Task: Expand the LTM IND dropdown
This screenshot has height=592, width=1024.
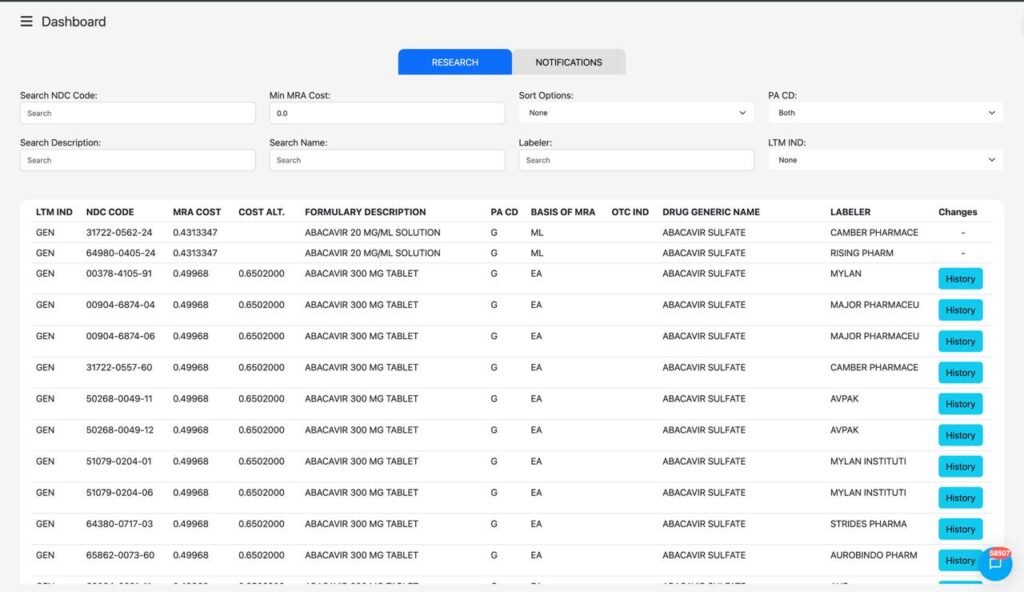Action: coord(885,160)
